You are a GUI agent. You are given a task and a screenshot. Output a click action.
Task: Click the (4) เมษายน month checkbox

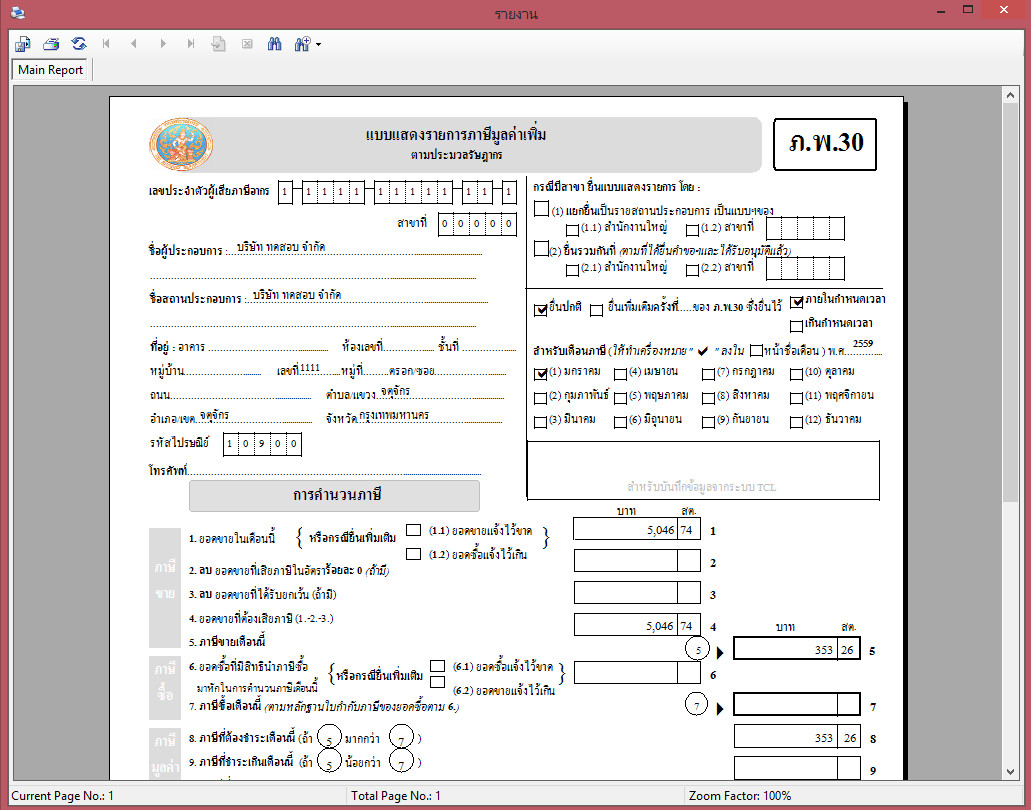tap(620, 374)
